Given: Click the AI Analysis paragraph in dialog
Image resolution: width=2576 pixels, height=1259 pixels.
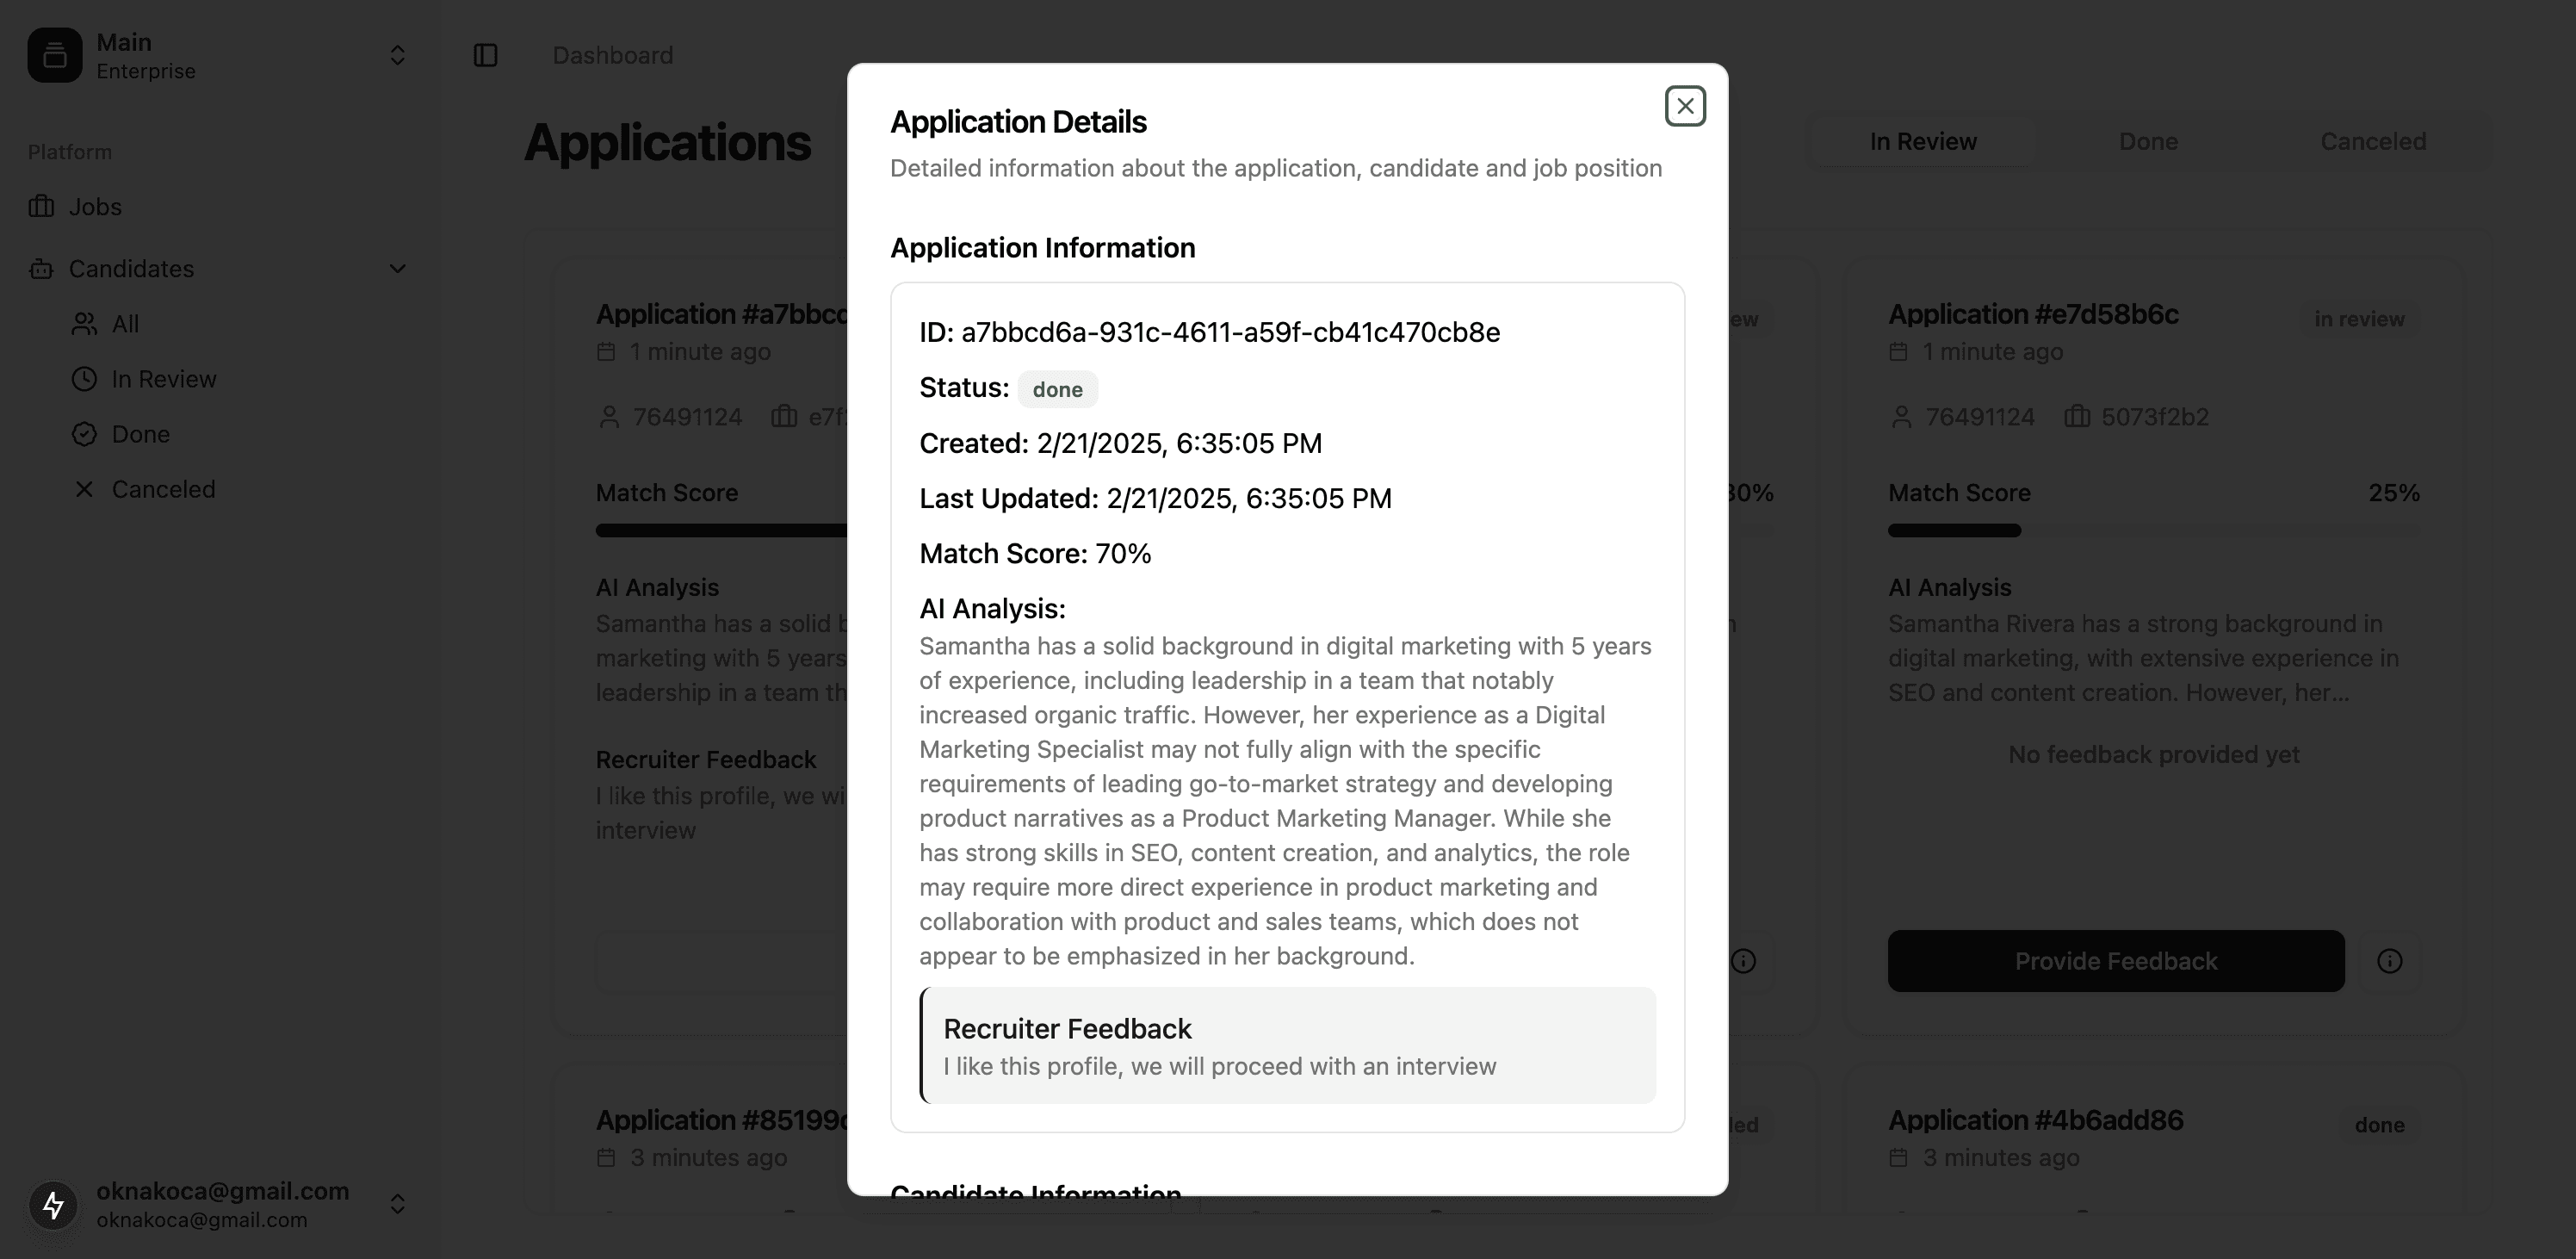Looking at the screenshot, I should click(x=1287, y=801).
